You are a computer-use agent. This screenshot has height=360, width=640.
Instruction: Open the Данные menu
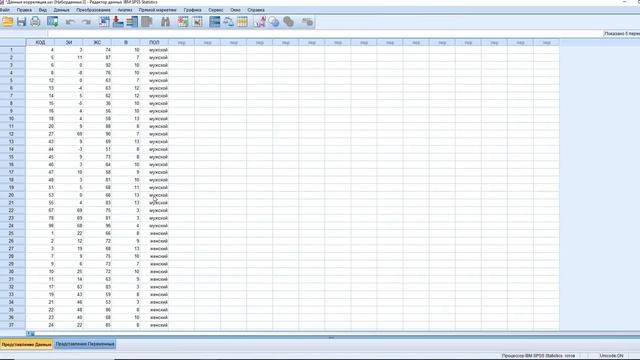point(61,10)
